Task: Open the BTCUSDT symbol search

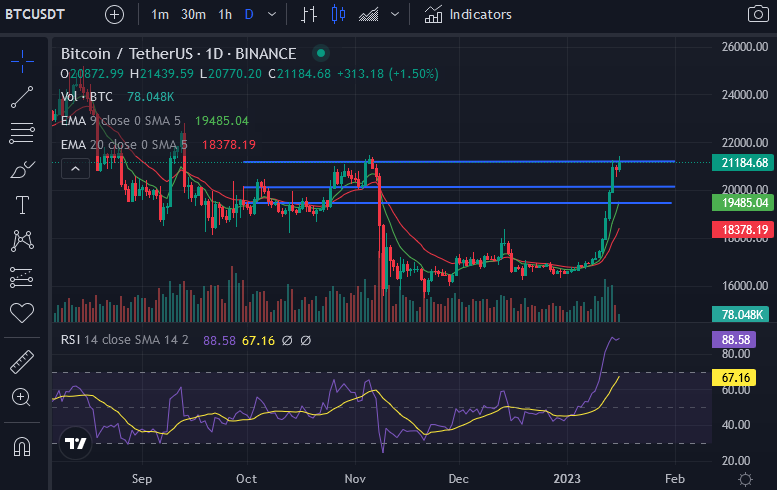Action: pyautogui.click(x=35, y=14)
